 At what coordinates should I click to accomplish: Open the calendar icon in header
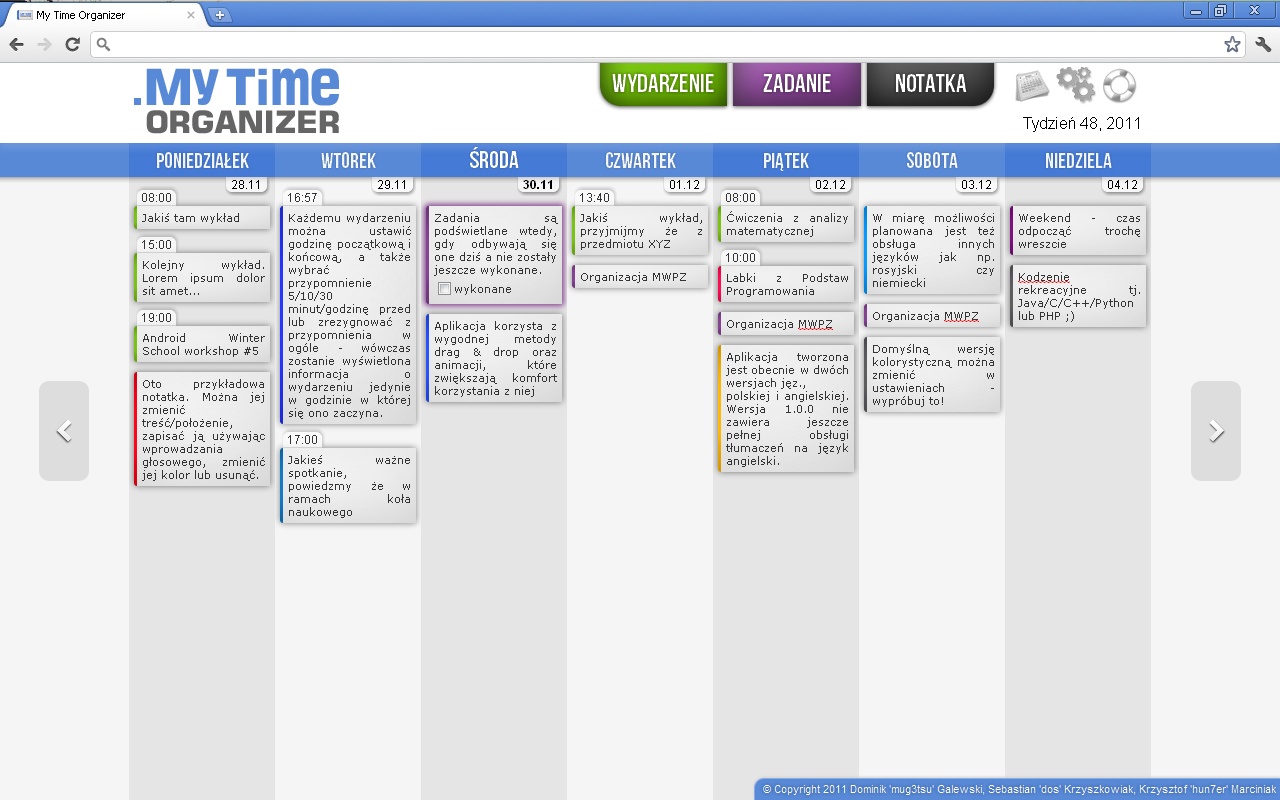coord(1031,86)
